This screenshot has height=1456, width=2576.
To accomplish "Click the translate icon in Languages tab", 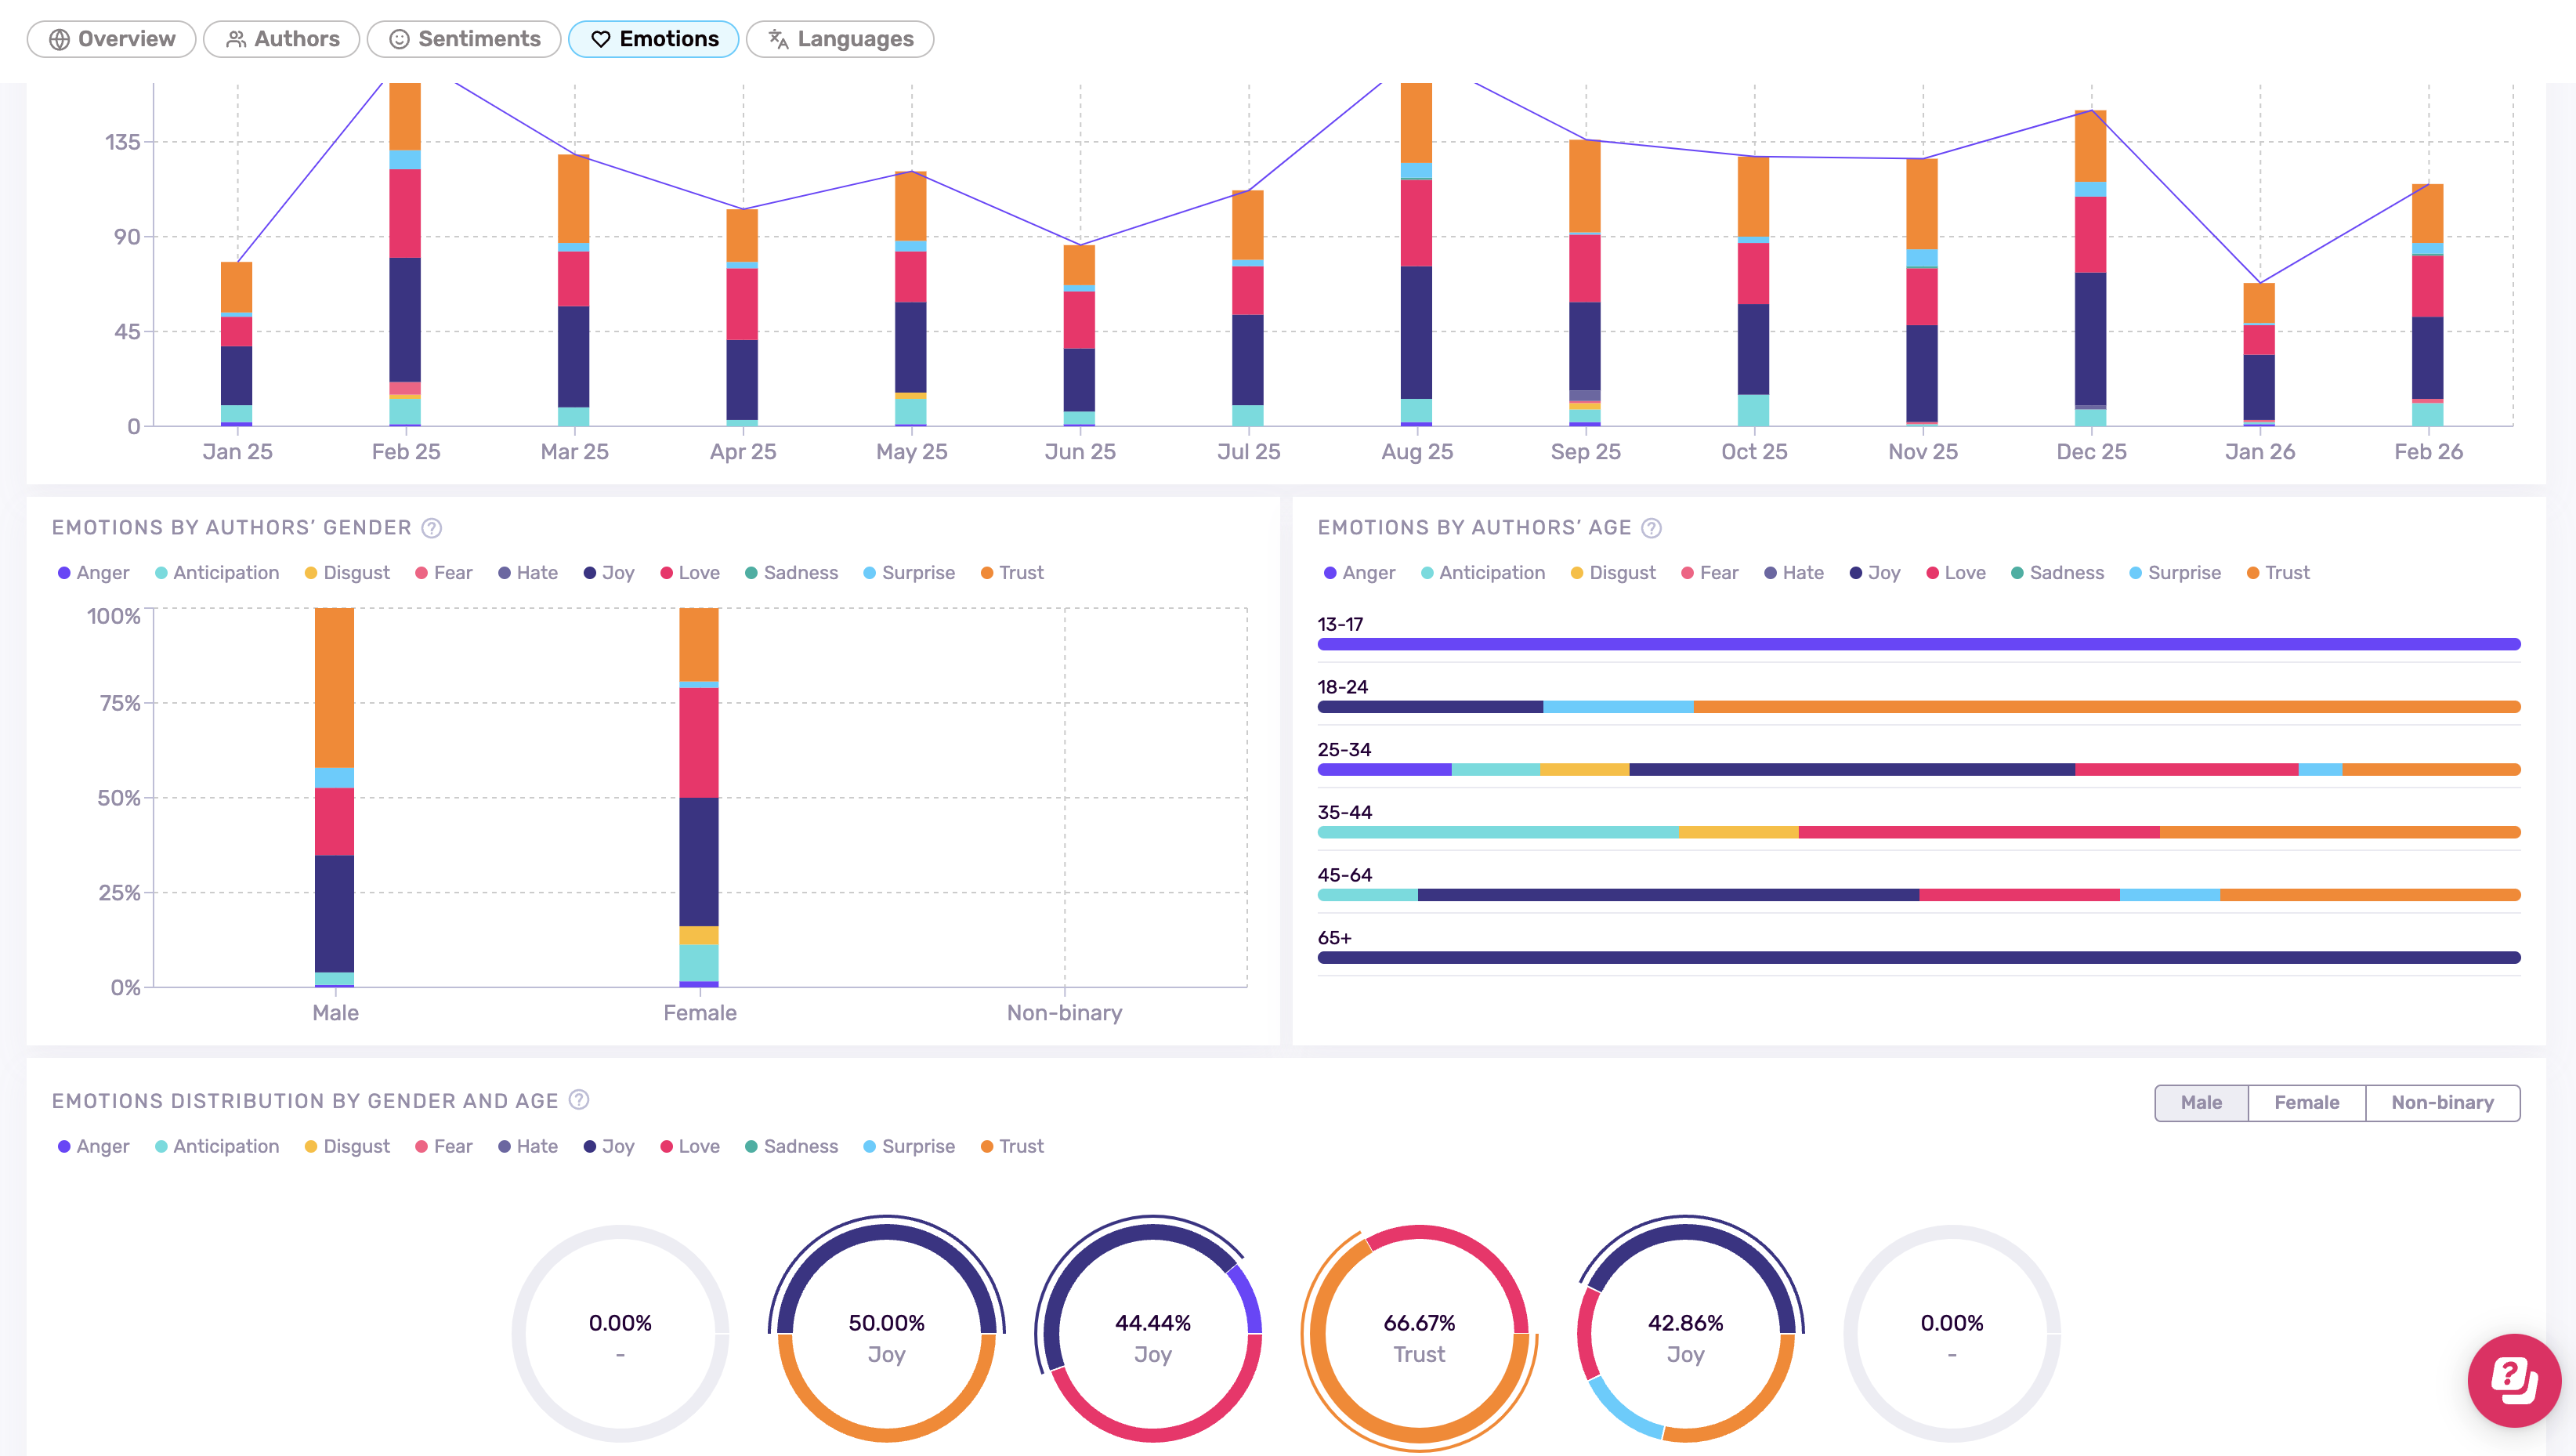I will pyautogui.click(x=778, y=39).
